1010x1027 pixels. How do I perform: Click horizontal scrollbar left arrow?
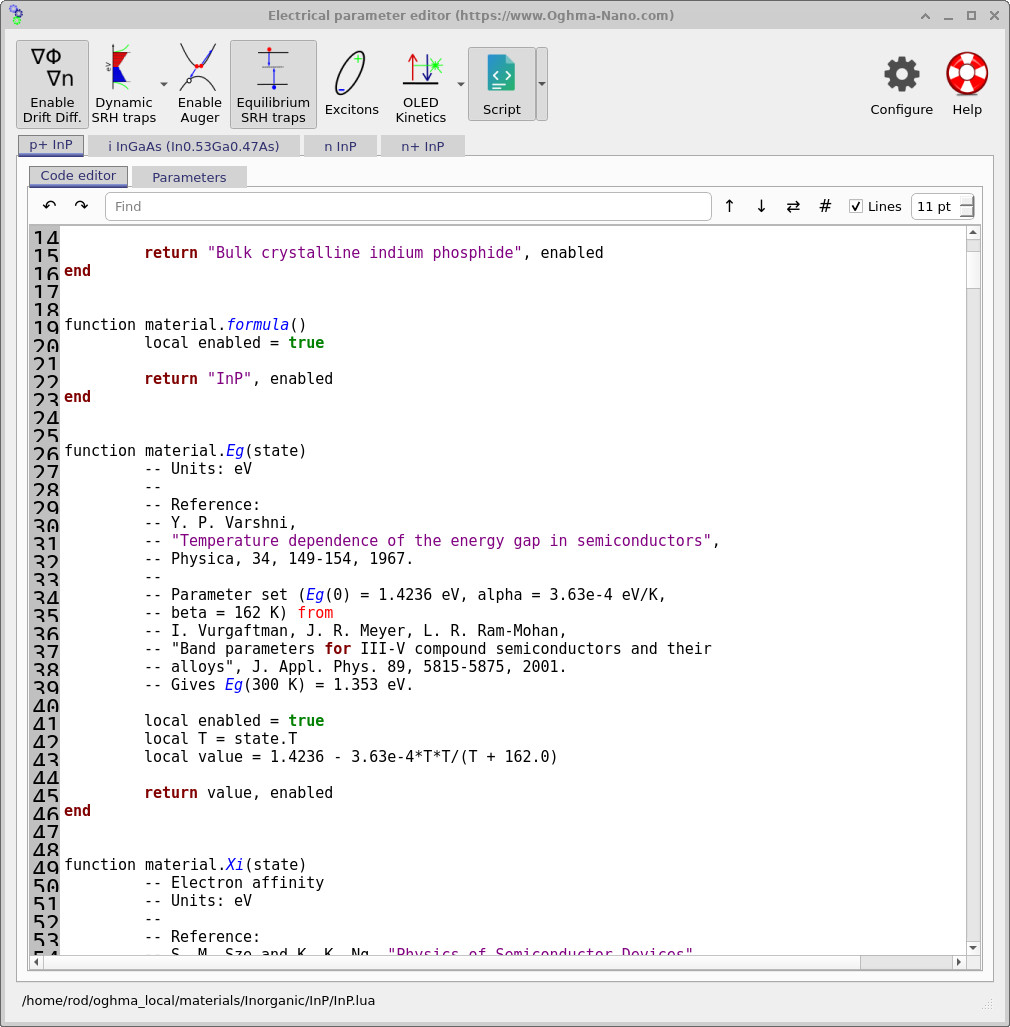pos(36,962)
